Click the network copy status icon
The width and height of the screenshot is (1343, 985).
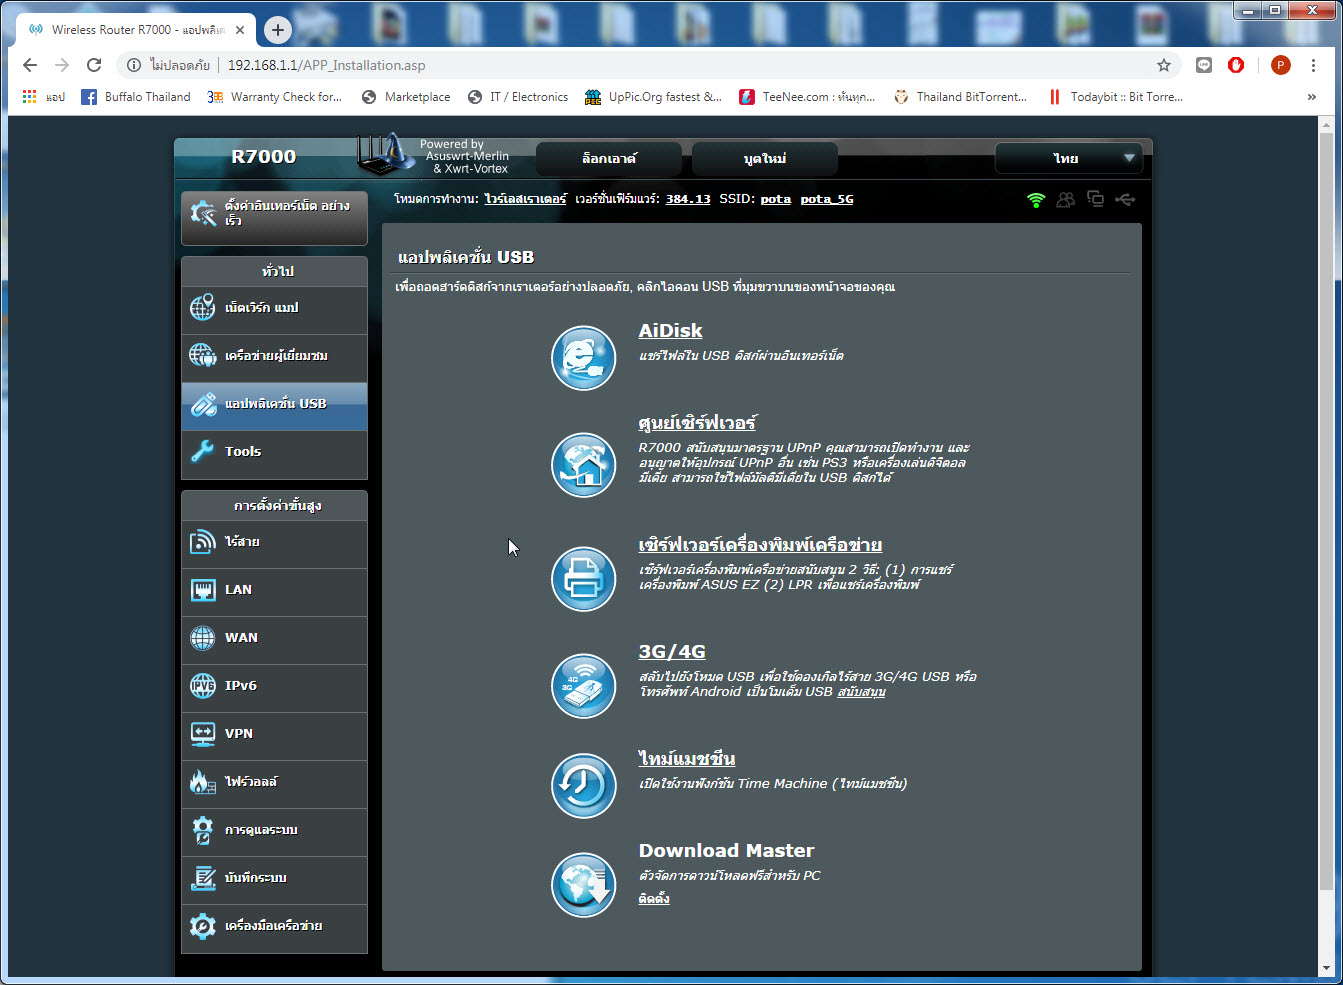point(1095,199)
